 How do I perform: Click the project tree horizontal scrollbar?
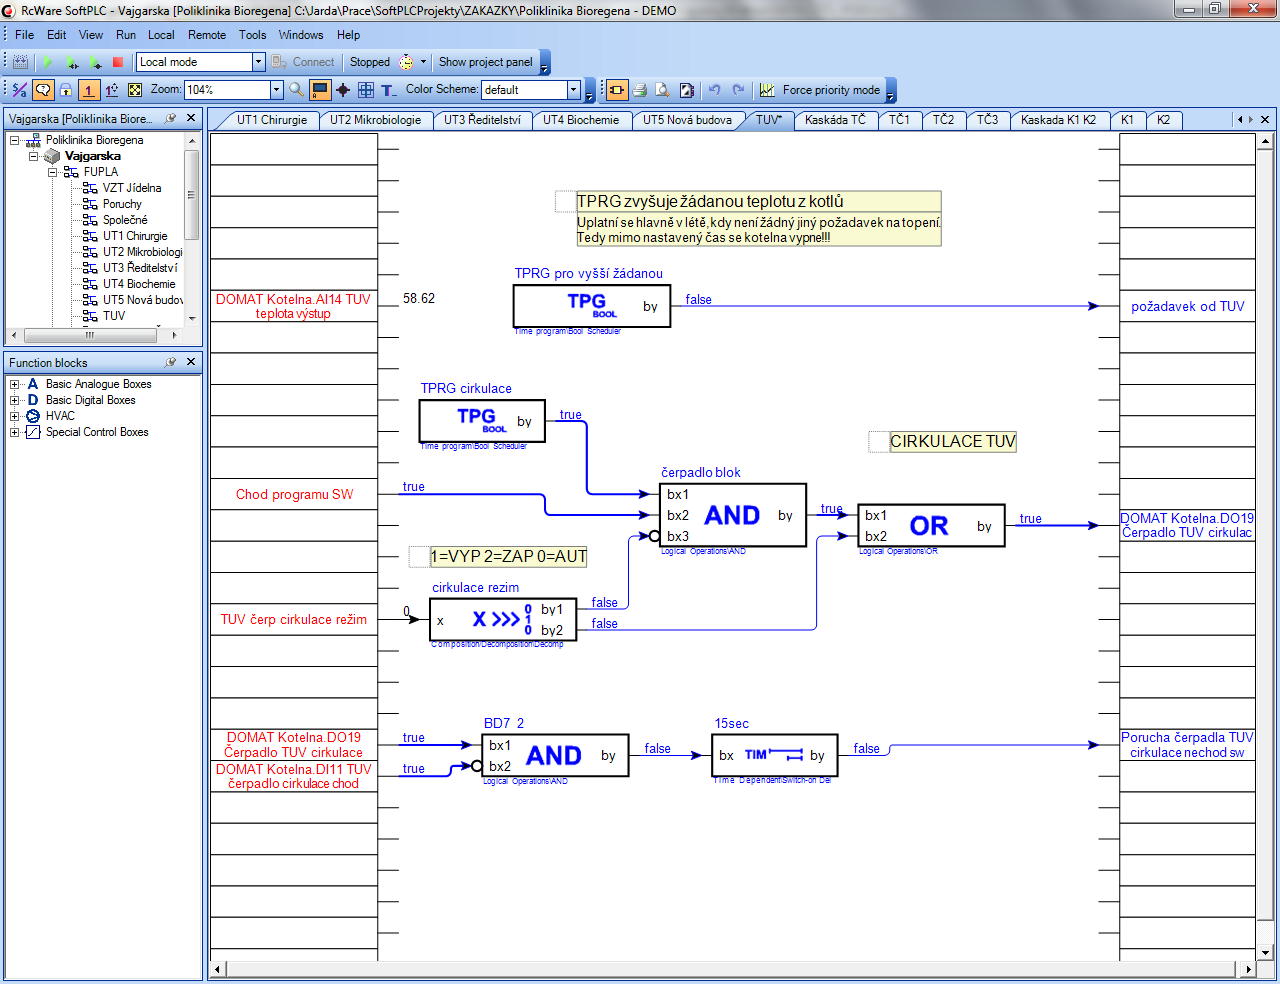[x=89, y=335]
